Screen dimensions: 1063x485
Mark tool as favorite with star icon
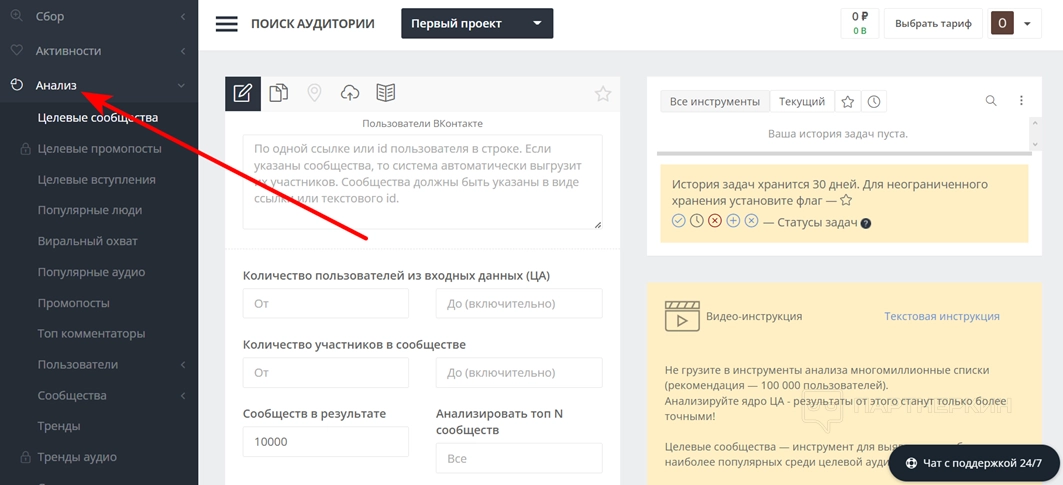click(603, 94)
